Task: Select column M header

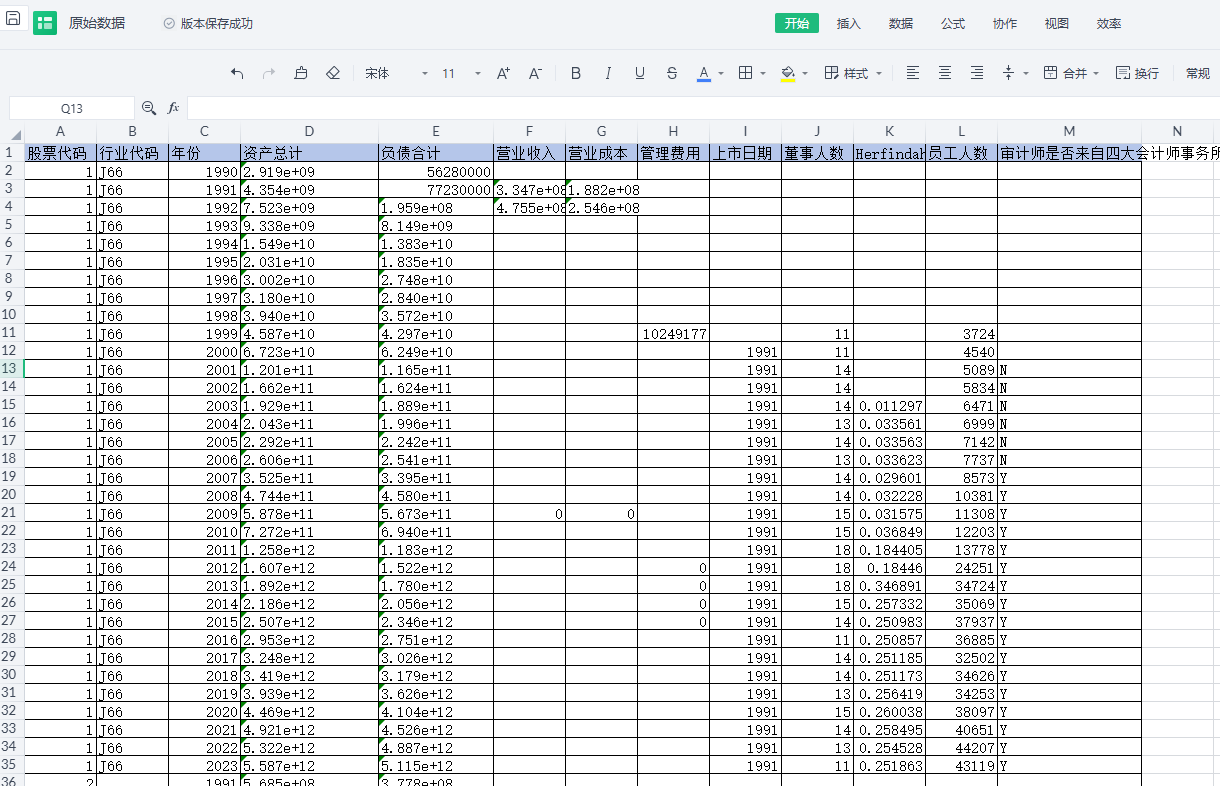Action: coord(1069,131)
